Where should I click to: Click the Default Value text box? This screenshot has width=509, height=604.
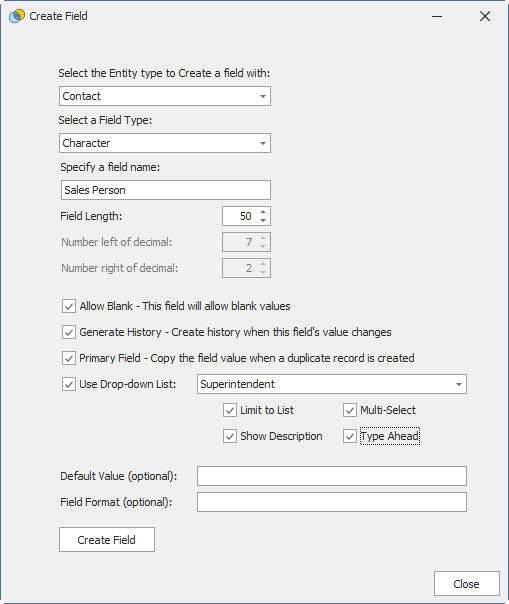point(332,476)
